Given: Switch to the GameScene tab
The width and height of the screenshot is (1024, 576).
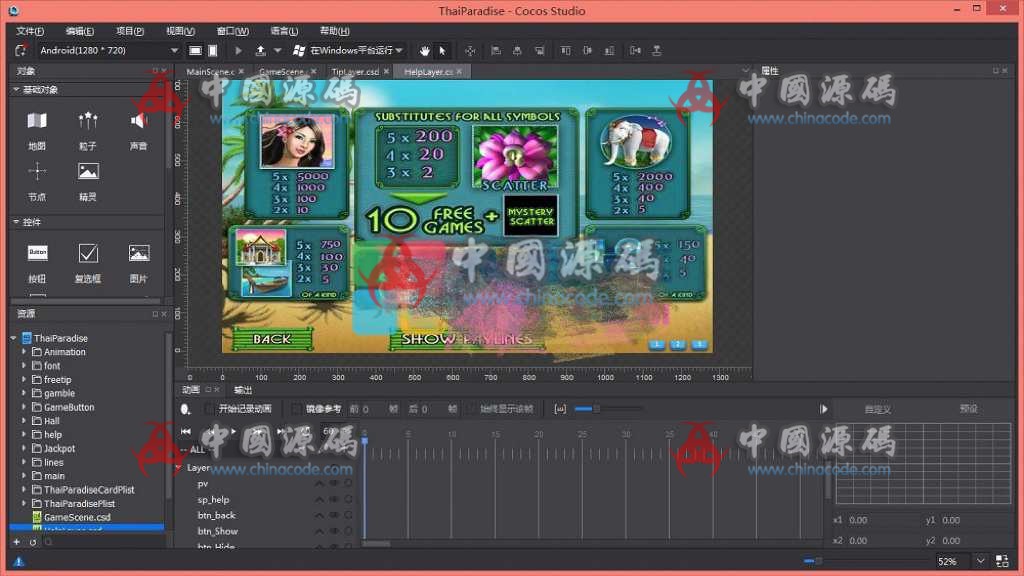Looking at the screenshot, I should (x=281, y=72).
